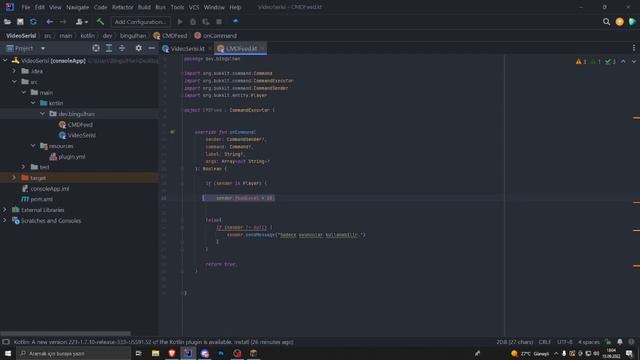This screenshot has width=640, height=360.
Task: Toggle tool window buttons at status bar left
Action: coord(6,342)
